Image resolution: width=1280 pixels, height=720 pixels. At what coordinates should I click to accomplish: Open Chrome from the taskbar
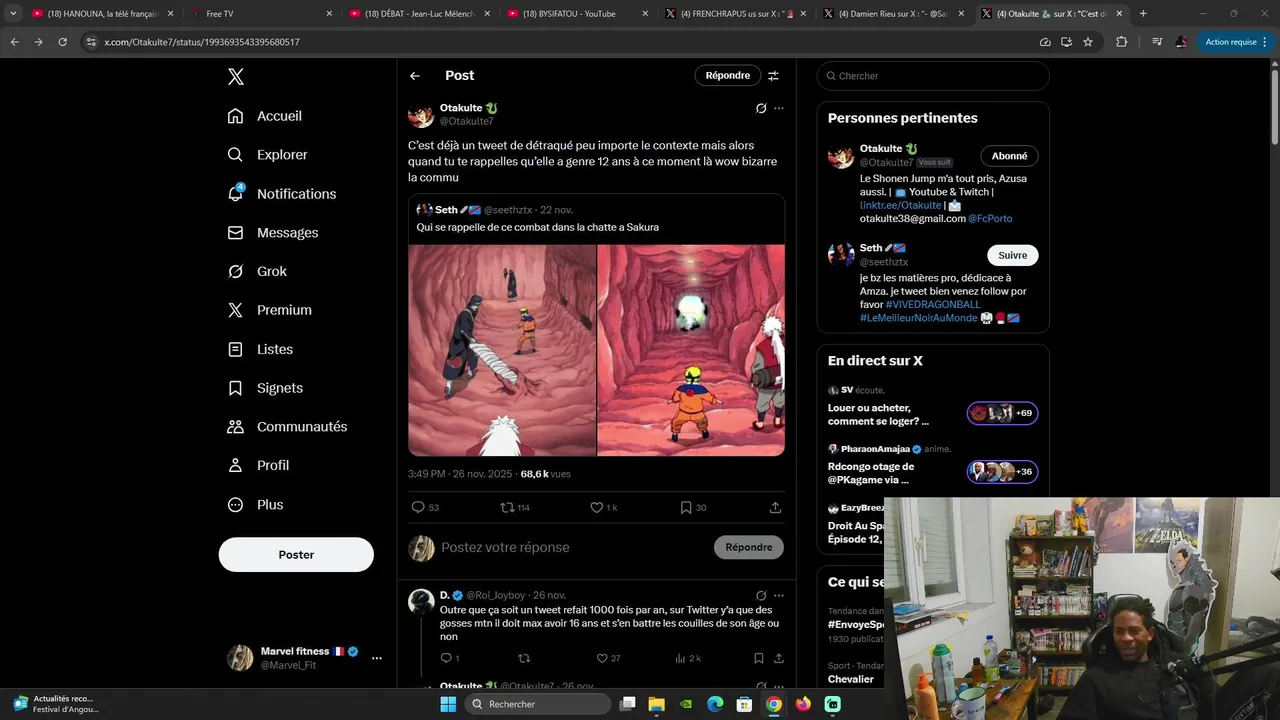click(x=774, y=704)
